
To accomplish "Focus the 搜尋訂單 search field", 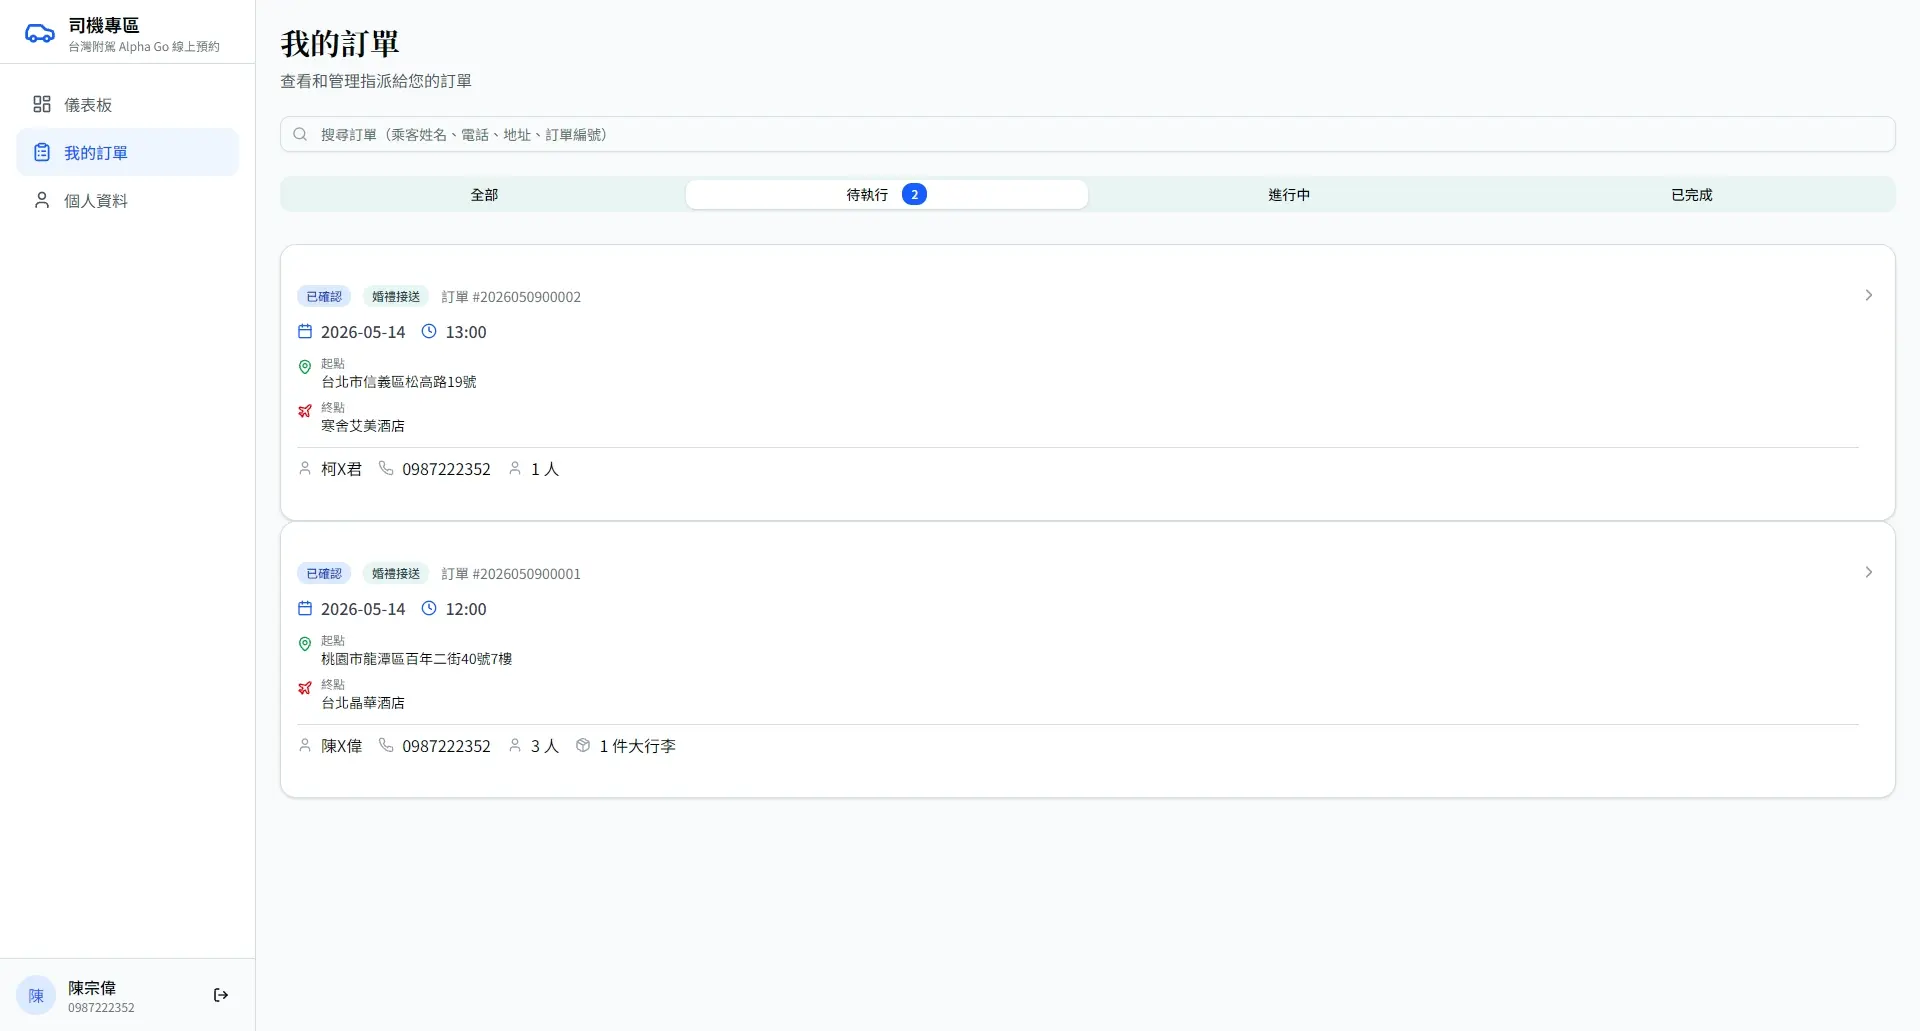I will 1088,134.
